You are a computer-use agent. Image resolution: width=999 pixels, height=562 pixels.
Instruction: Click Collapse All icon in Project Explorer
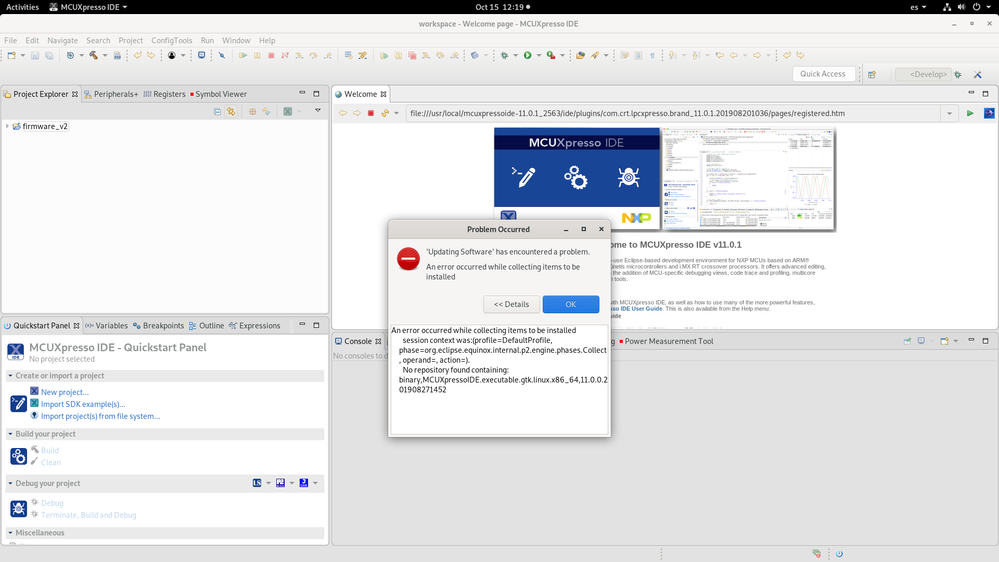click(x=217, y=112)
